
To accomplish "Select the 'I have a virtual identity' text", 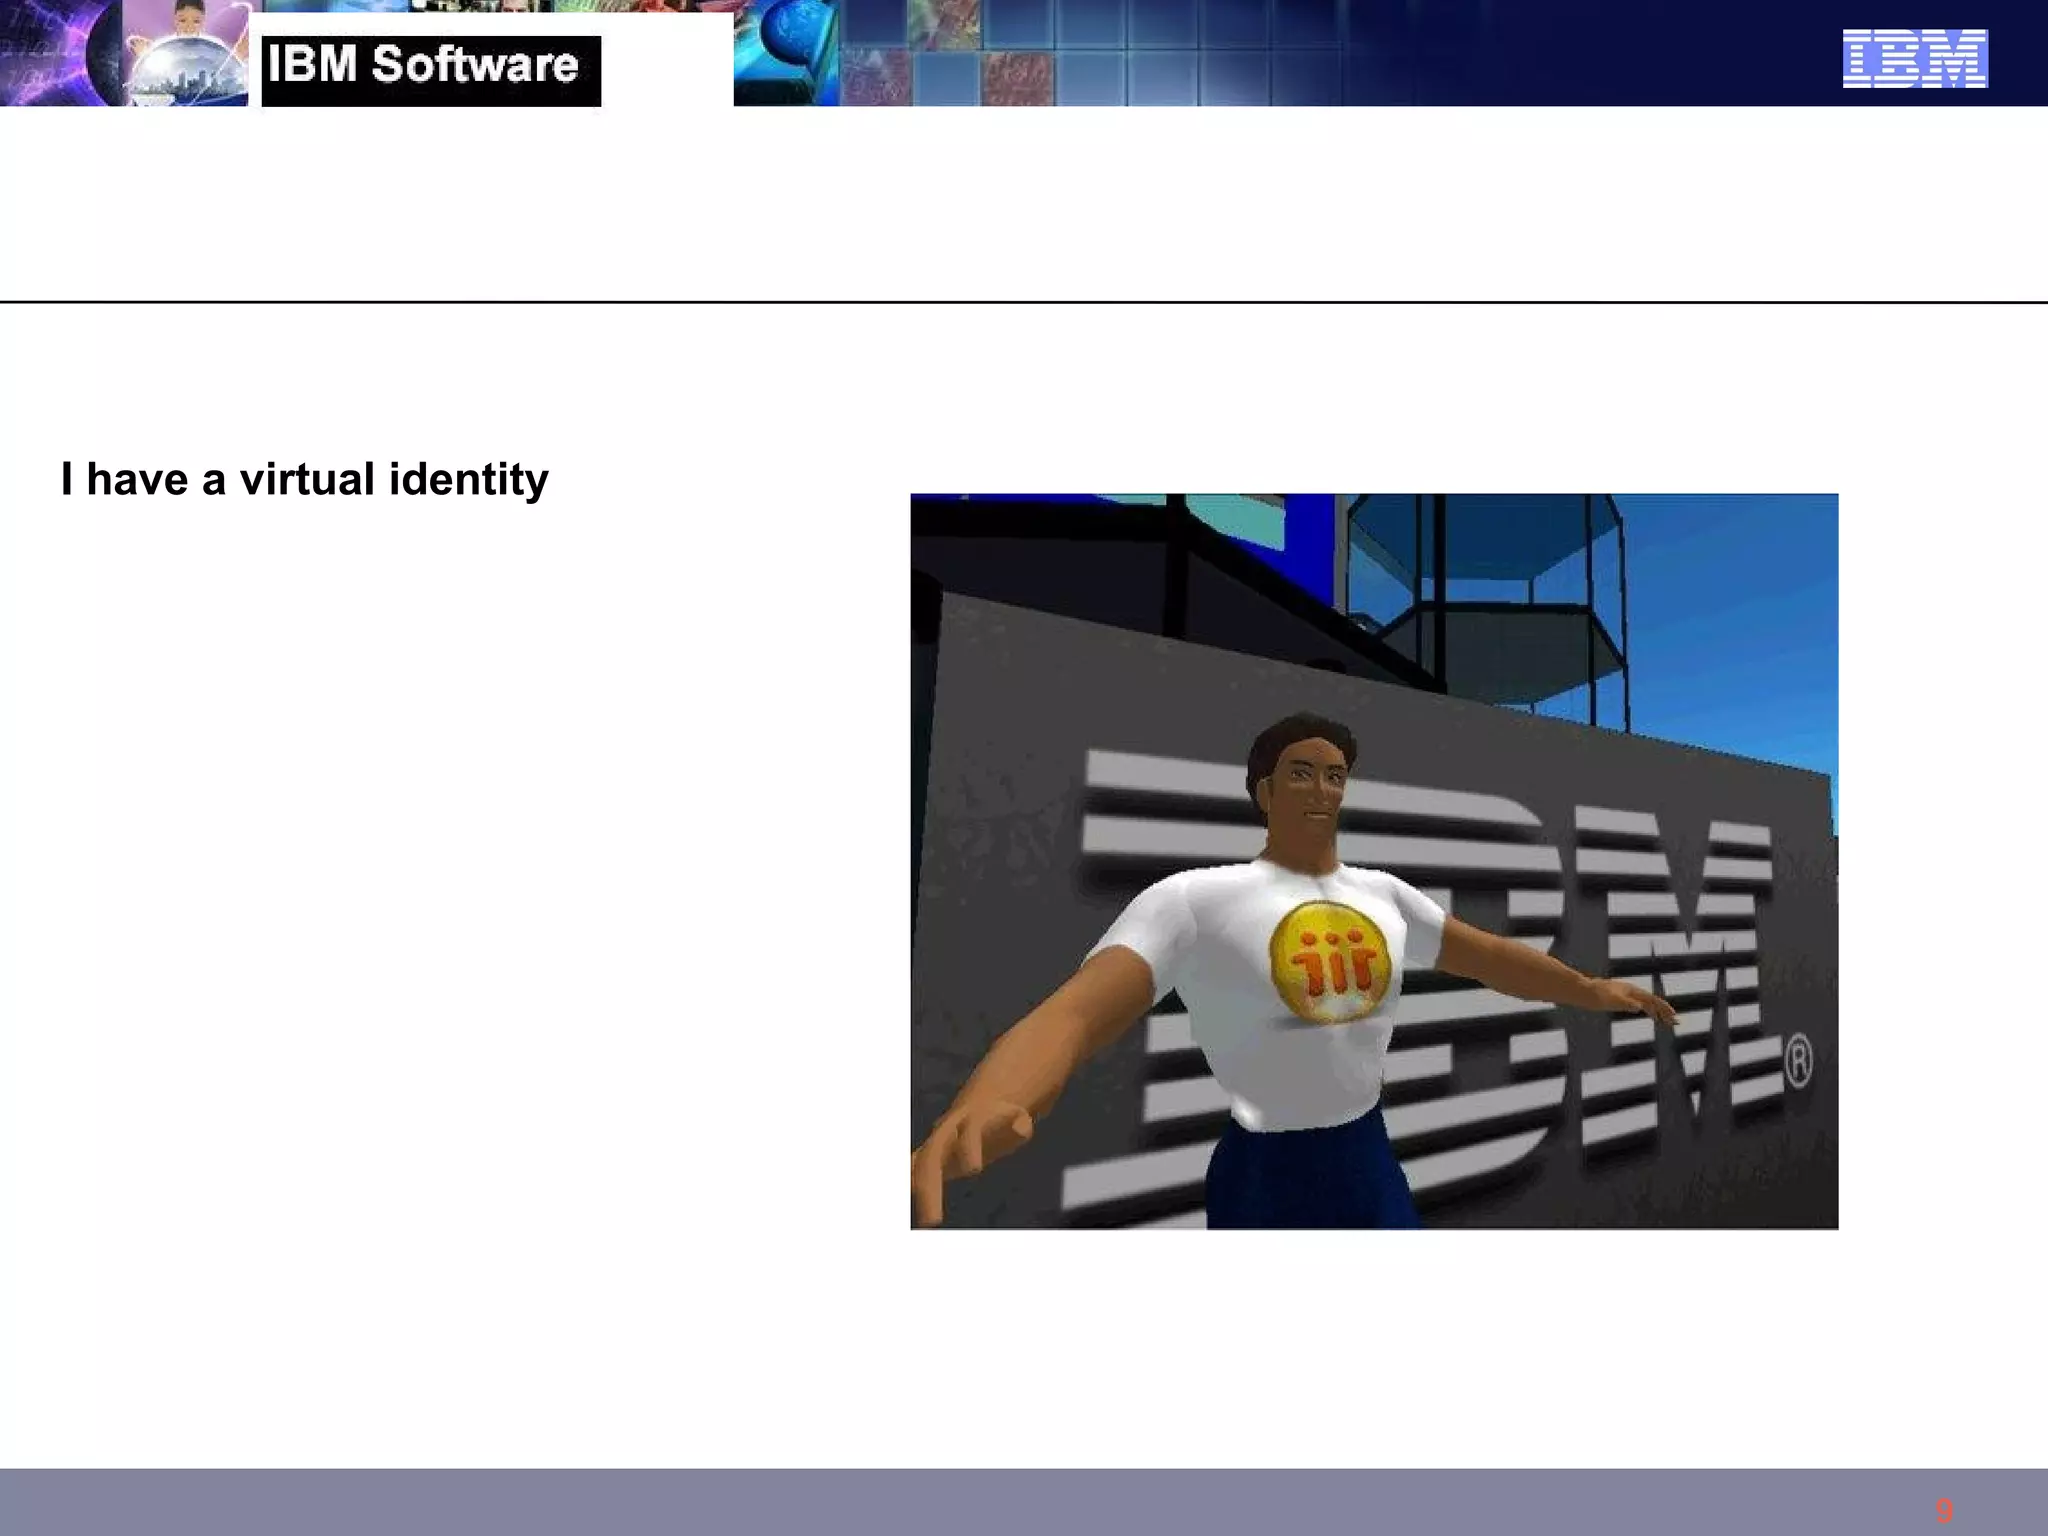I will point(305,479).
